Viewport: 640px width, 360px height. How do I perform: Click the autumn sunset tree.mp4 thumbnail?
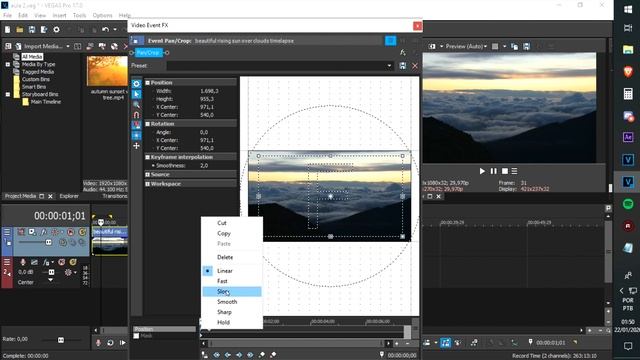107,71
